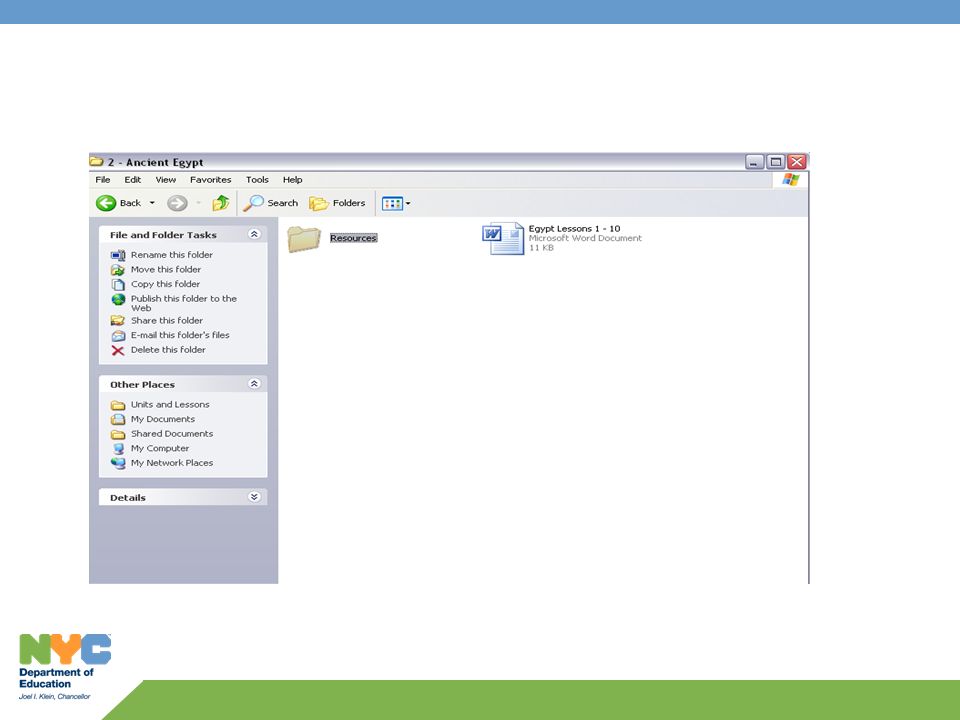Open the Views dropdown button
The width and height of the screenshot is (960, 720).
pos(396,203)
